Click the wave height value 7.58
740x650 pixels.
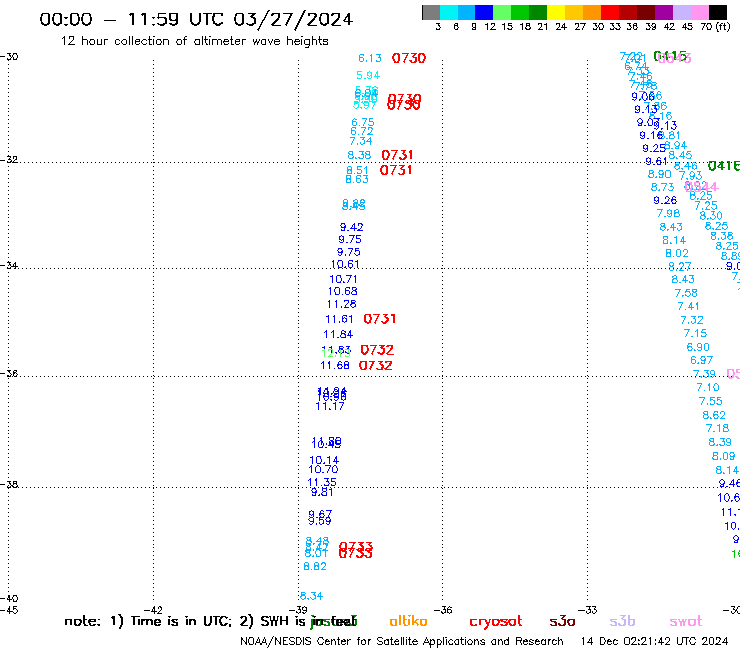[686, 293]
